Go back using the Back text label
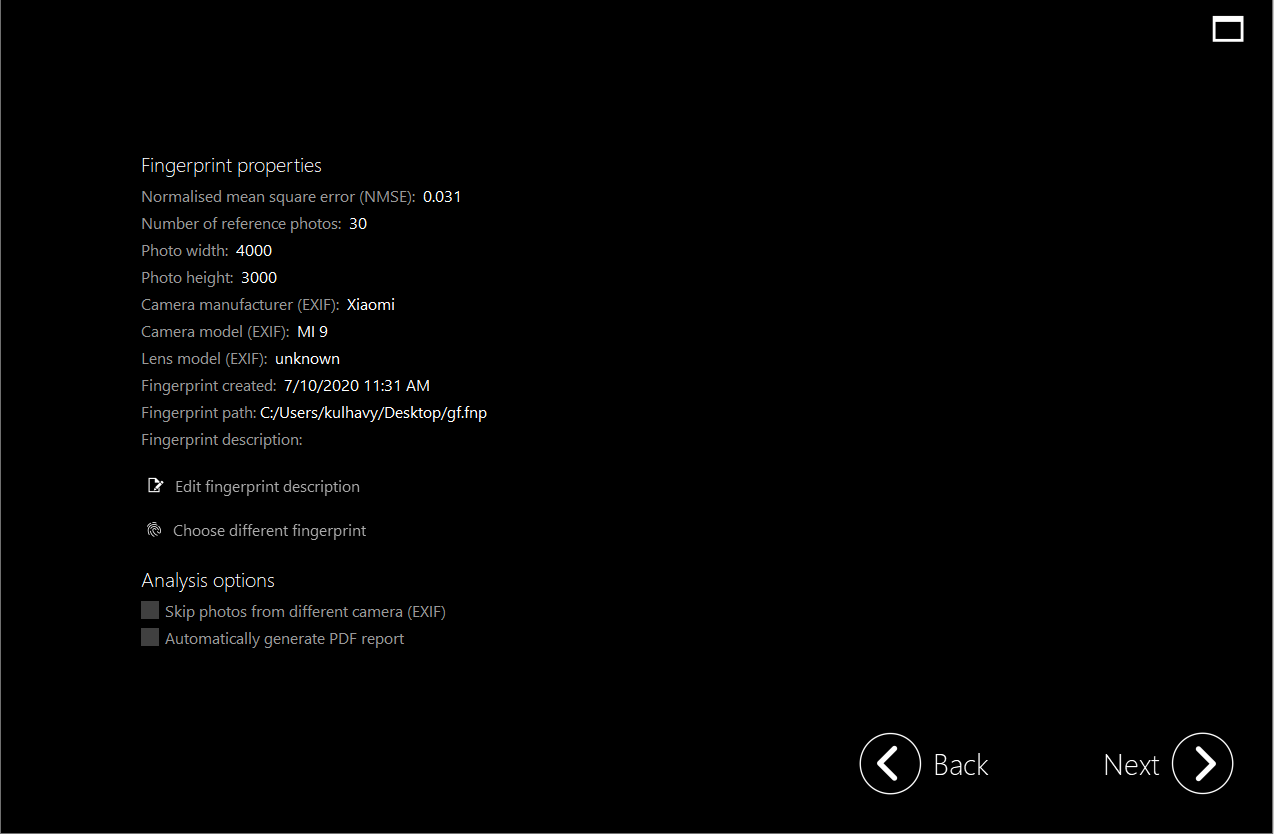Image resolution: width=1274 pixels, height=834 pixels. 960,765
